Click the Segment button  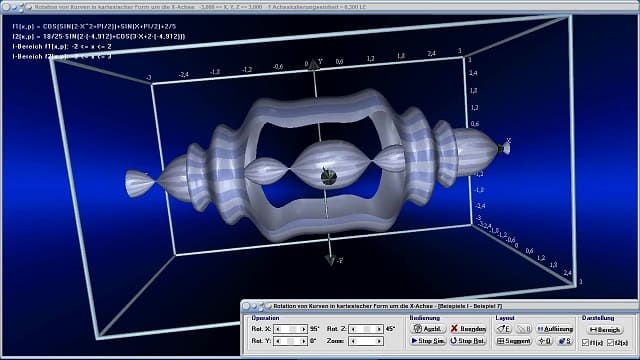pyautogui.click(x=514, y=341)
